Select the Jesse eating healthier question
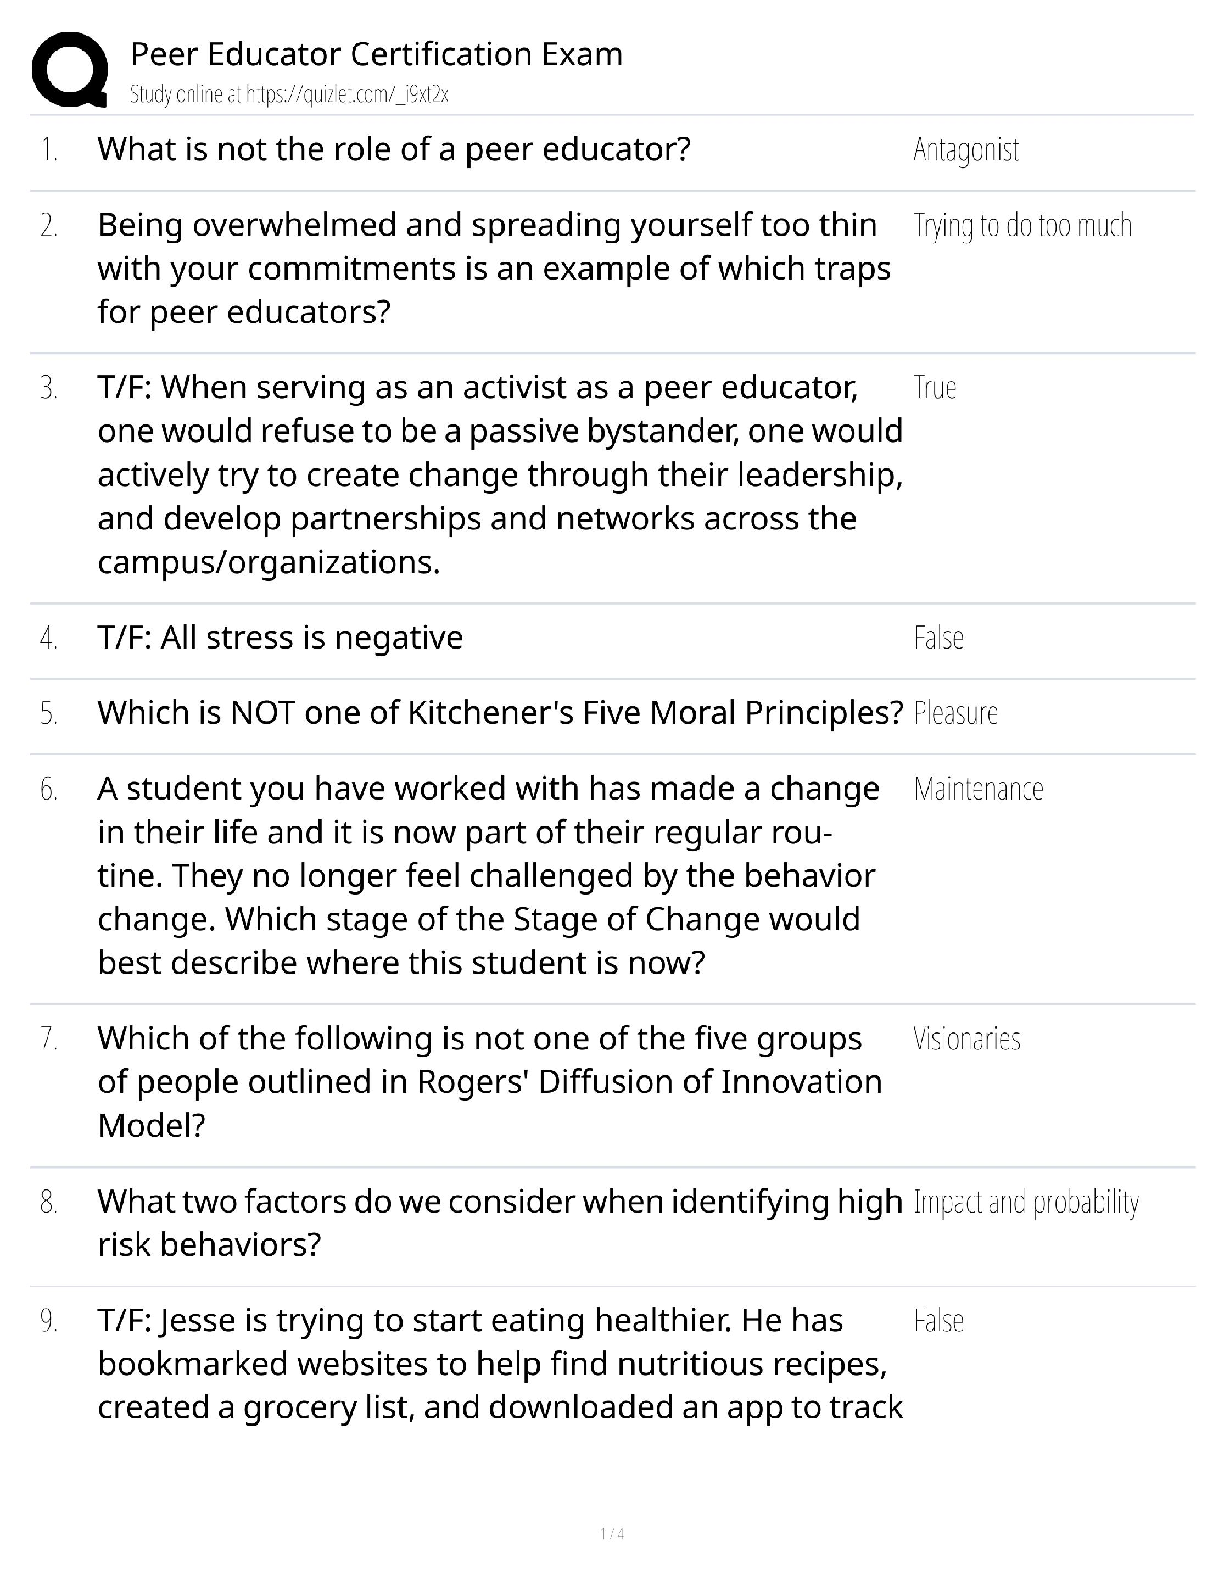 (x=500, y=1364)
